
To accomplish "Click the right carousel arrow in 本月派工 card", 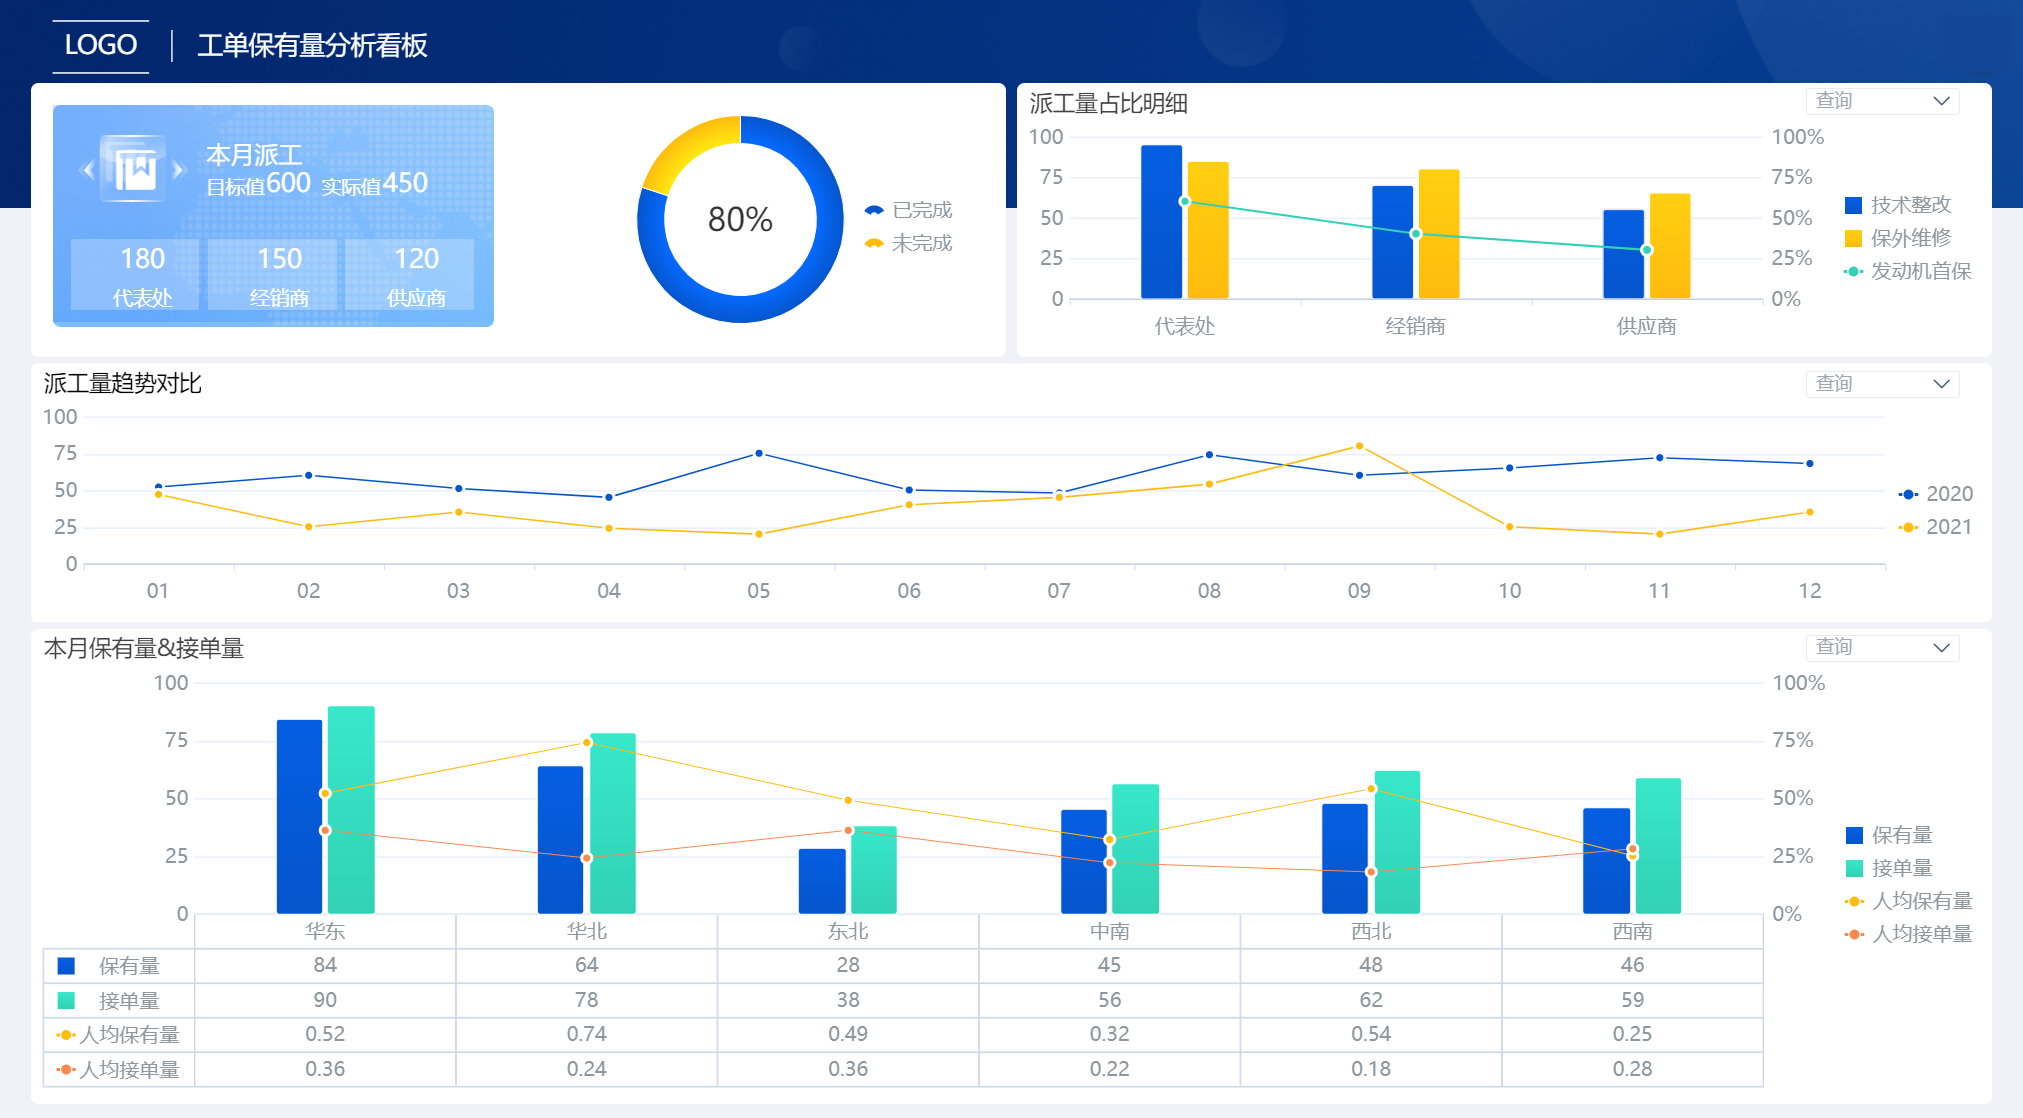I will [x=180, y=170].
